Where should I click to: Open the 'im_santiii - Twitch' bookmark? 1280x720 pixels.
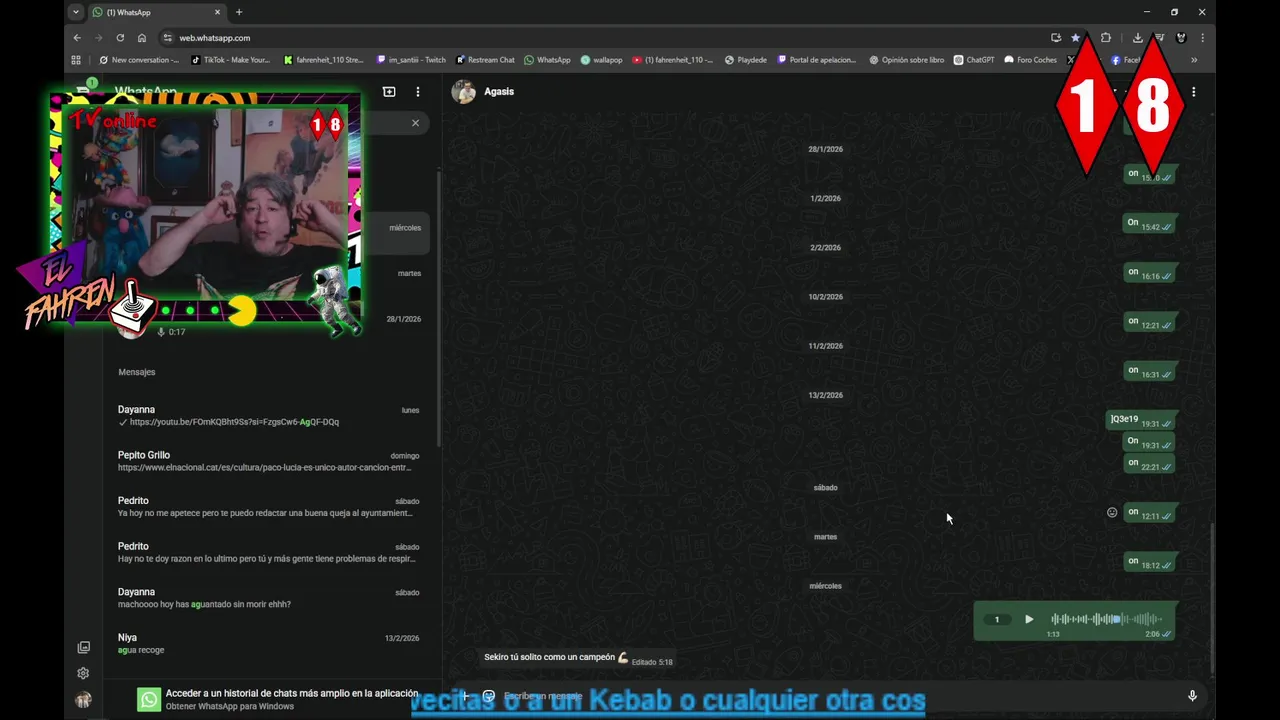(411, 60)
